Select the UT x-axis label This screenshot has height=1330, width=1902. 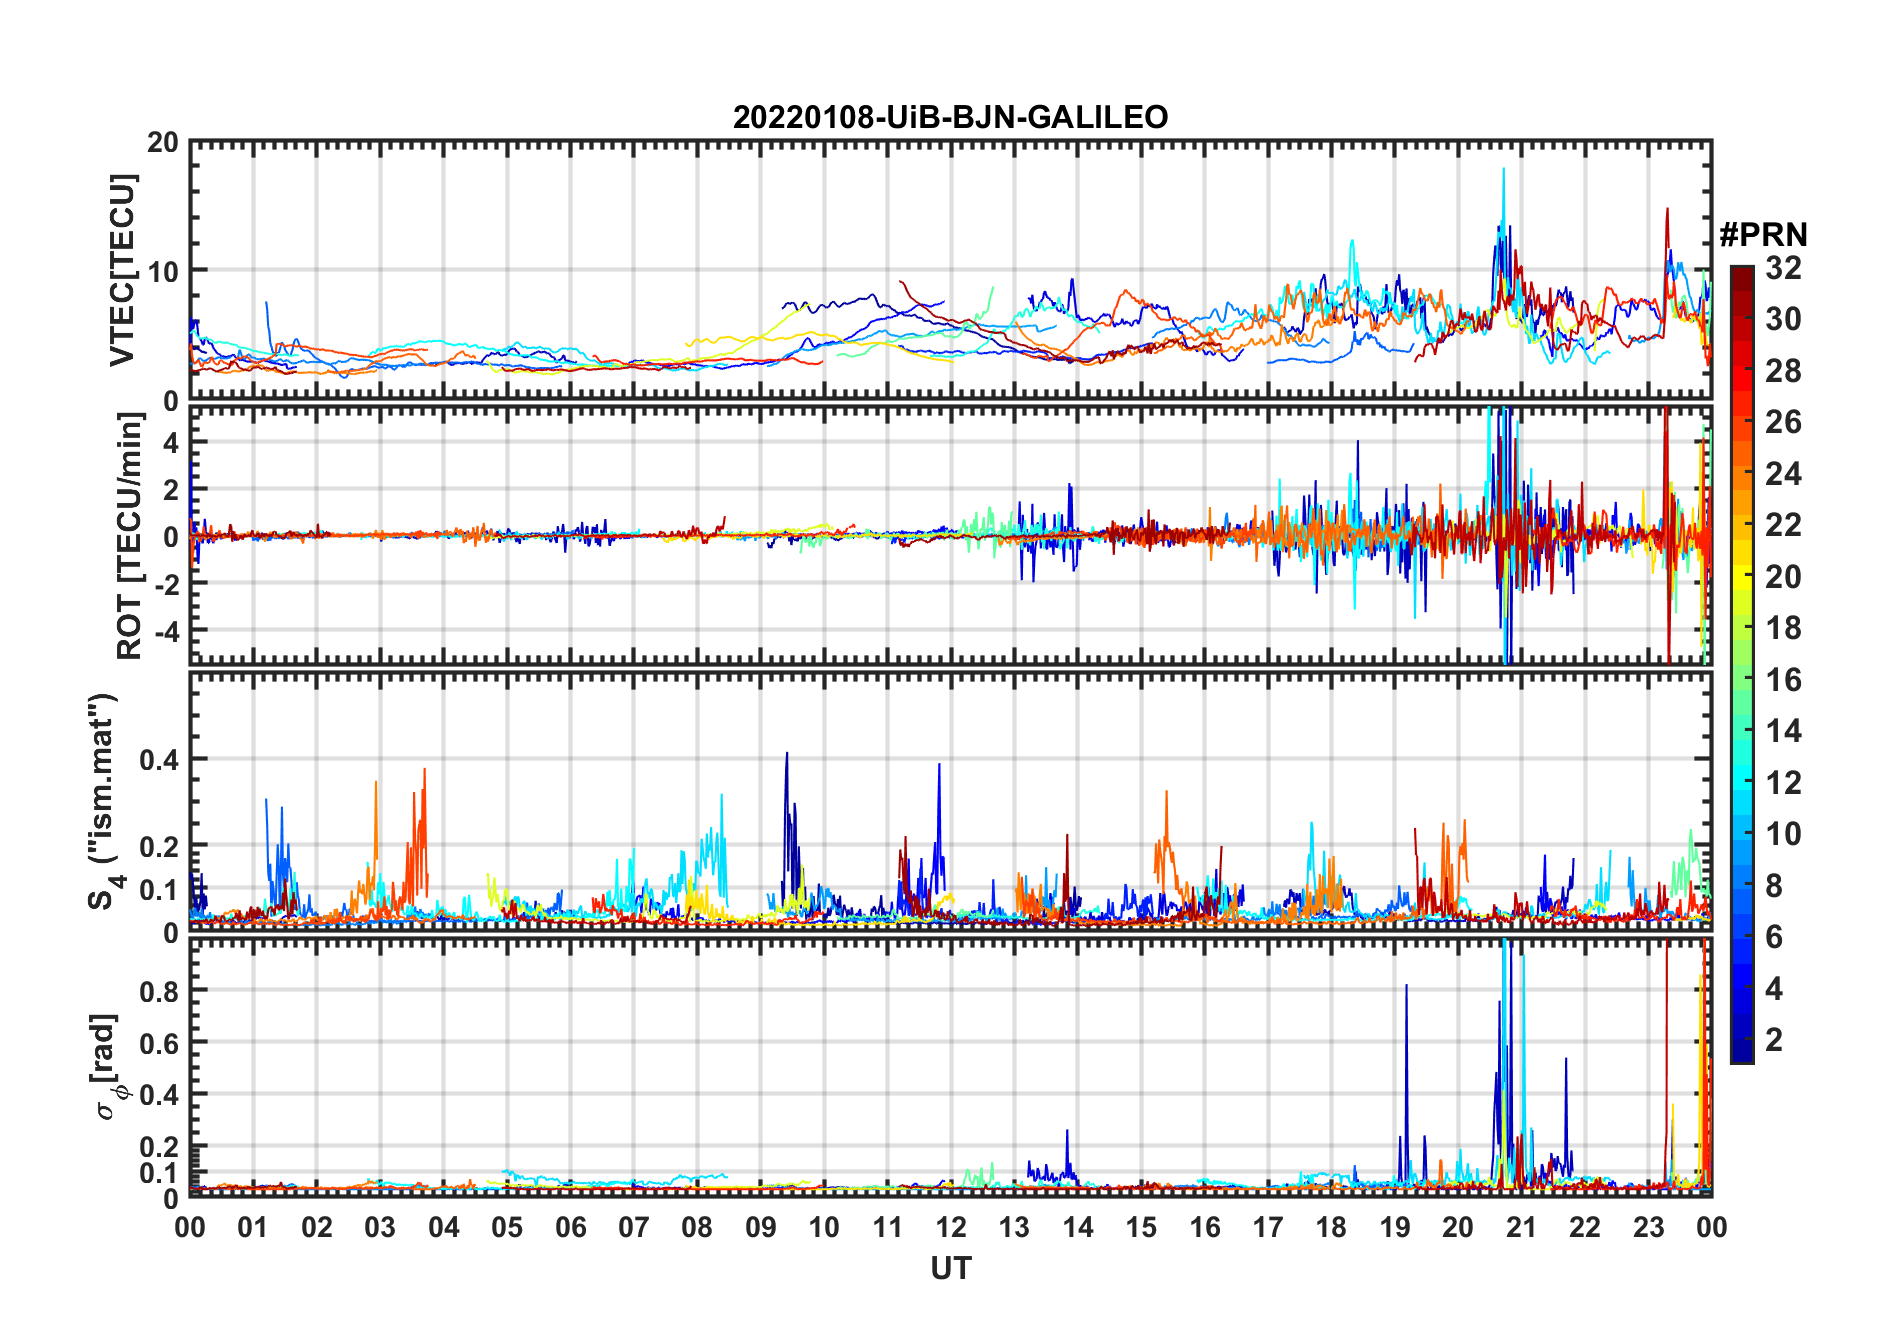click(950, 1268)
